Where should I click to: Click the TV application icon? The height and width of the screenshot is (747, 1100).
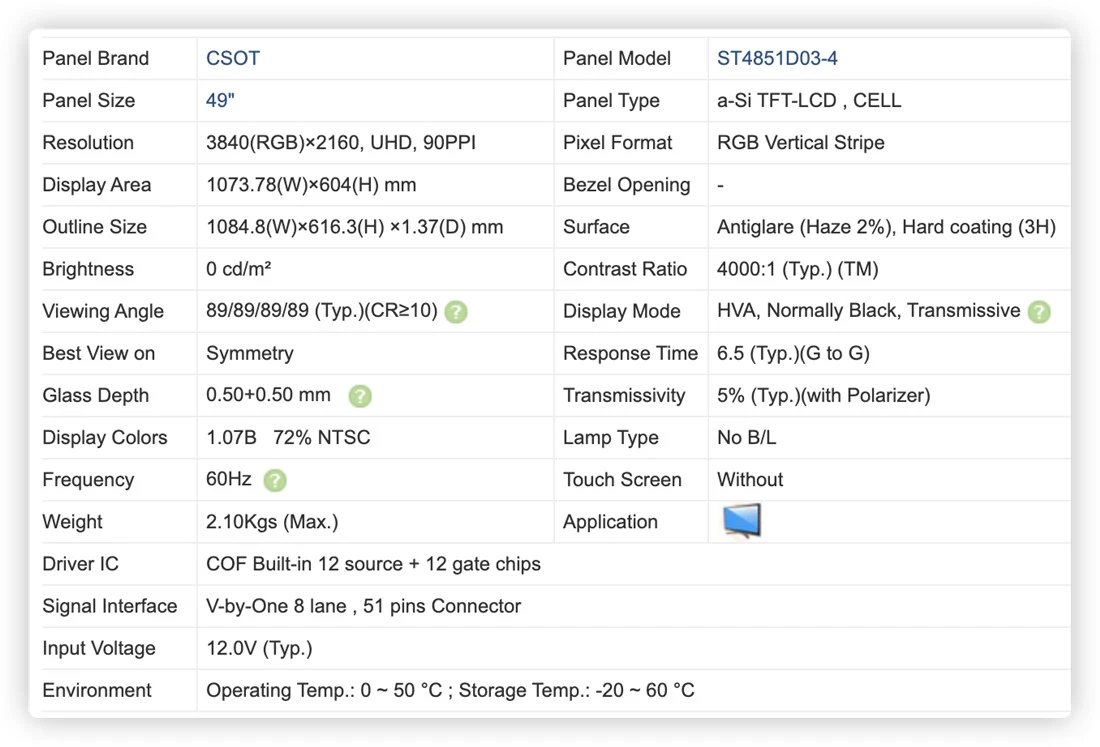742,521
